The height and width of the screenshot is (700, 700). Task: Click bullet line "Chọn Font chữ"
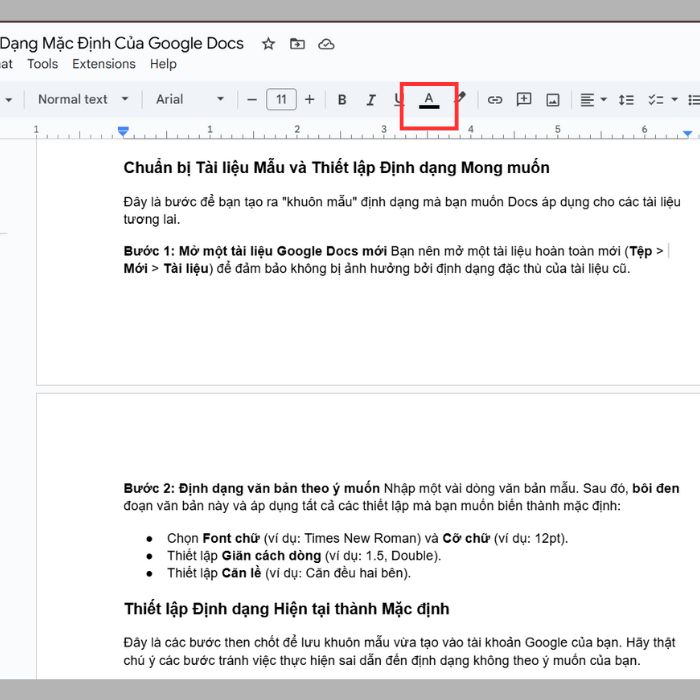pyautogui.click(x=367, y=538)
